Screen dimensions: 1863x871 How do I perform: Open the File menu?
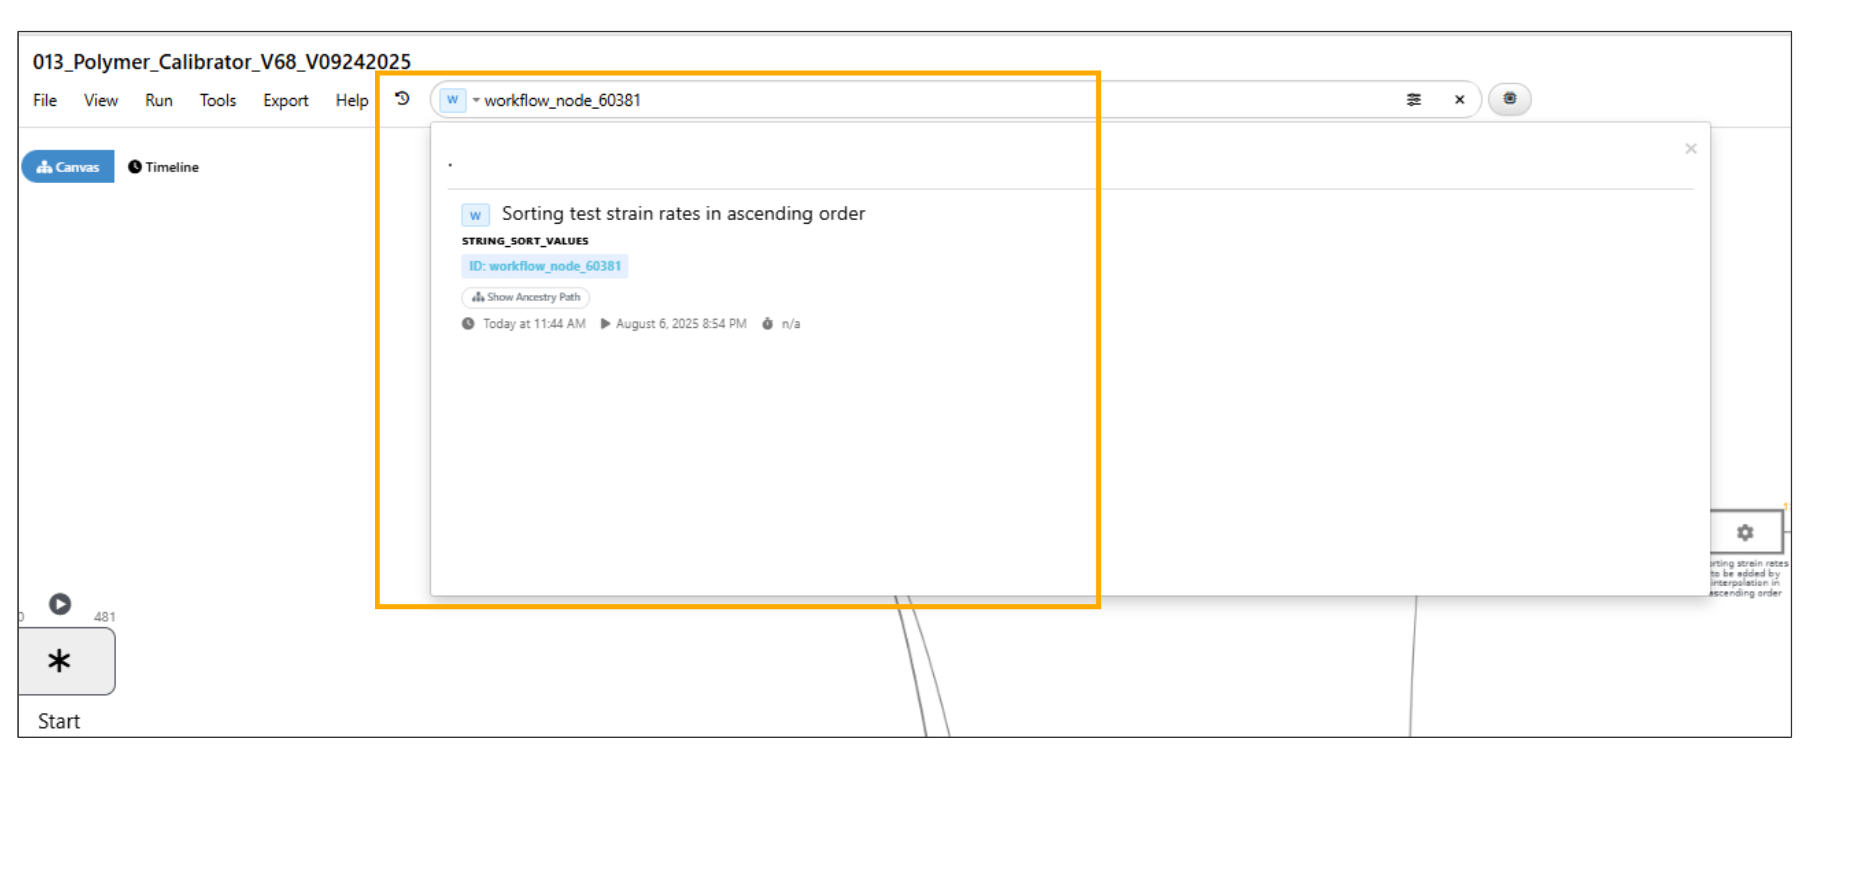(45, 101)
